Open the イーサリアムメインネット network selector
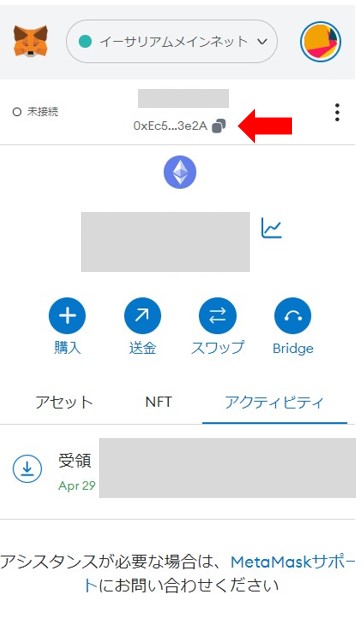364x637 pixels. pyautogui.click(x=172, y=41)
